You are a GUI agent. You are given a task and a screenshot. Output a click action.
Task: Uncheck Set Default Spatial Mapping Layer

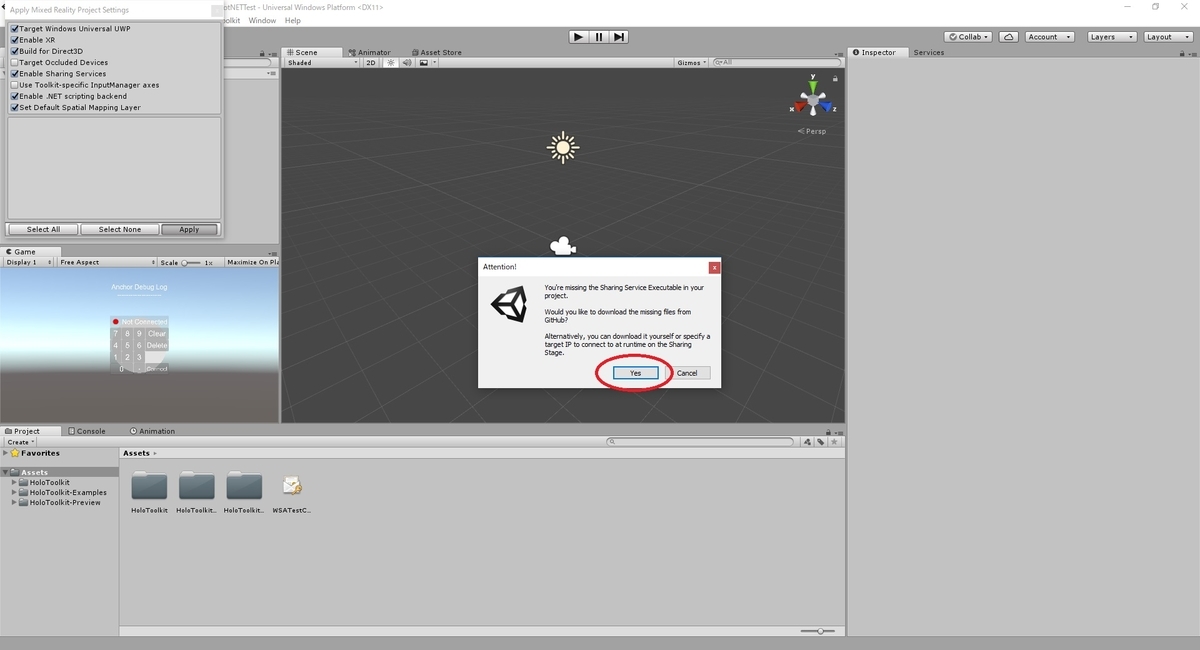coord(15,107)
